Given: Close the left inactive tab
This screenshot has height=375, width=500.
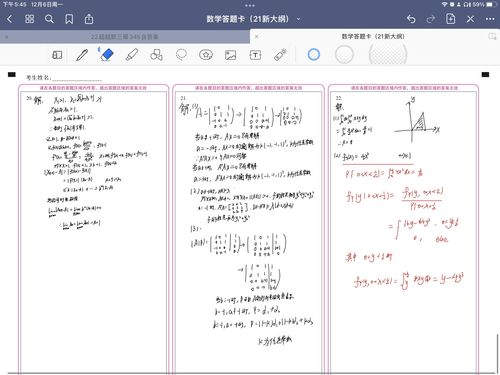Looking at the screenshot, I should pyautogui.click(x=7, y=37).
